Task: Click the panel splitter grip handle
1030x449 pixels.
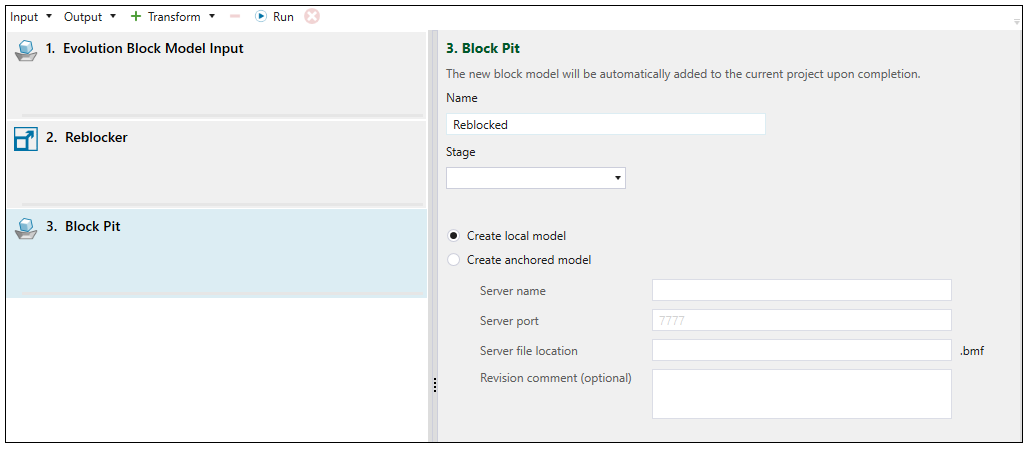Action: coord(434,385)
